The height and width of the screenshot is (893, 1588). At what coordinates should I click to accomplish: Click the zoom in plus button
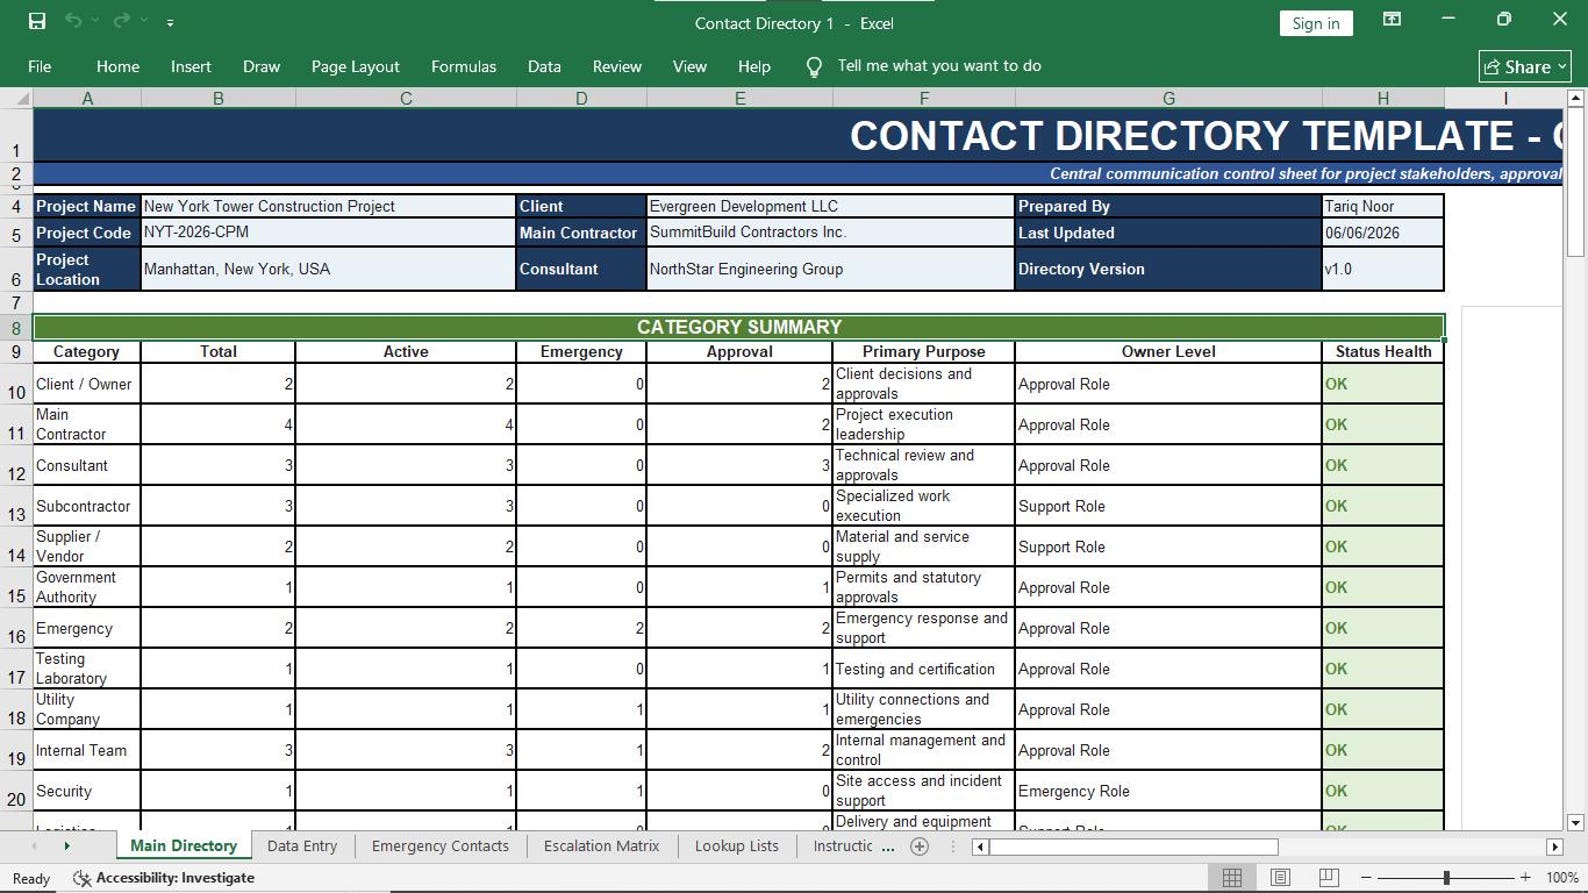click(1525, 878)
